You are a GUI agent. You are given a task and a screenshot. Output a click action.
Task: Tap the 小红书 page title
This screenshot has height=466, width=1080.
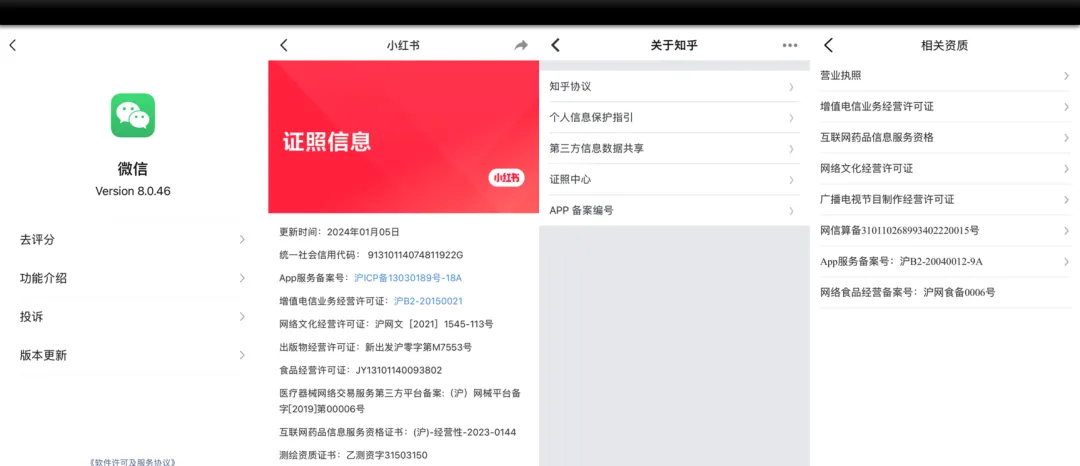pyautogui.click(x=403, y=45)
